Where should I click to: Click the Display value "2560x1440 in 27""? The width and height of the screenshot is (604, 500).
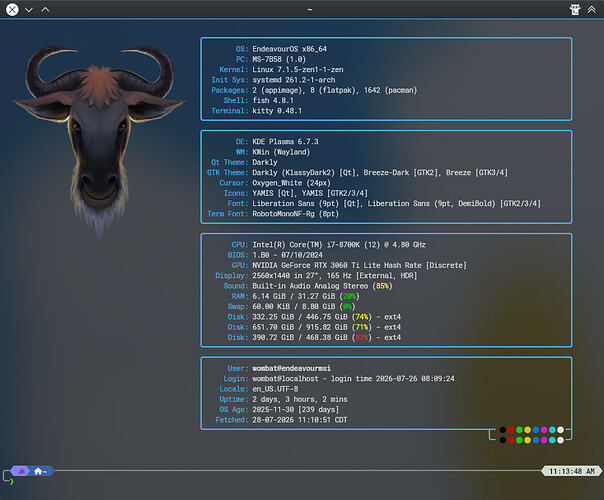coord(287,276)
